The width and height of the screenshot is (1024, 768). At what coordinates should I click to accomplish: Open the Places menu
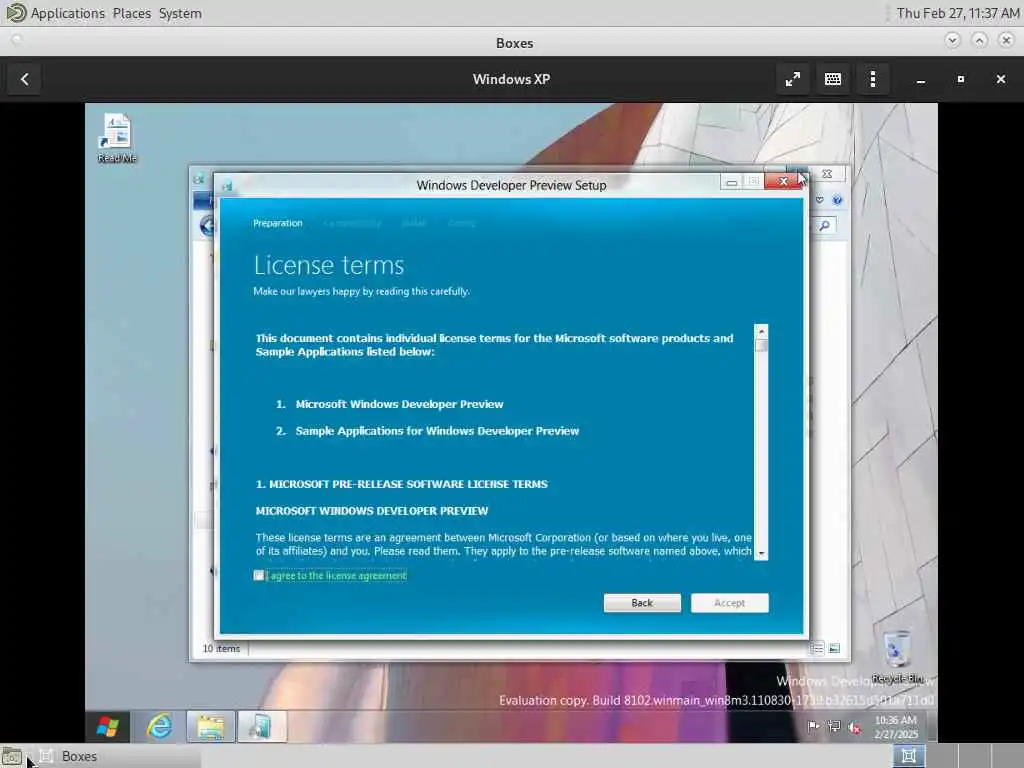click(131, 13)
